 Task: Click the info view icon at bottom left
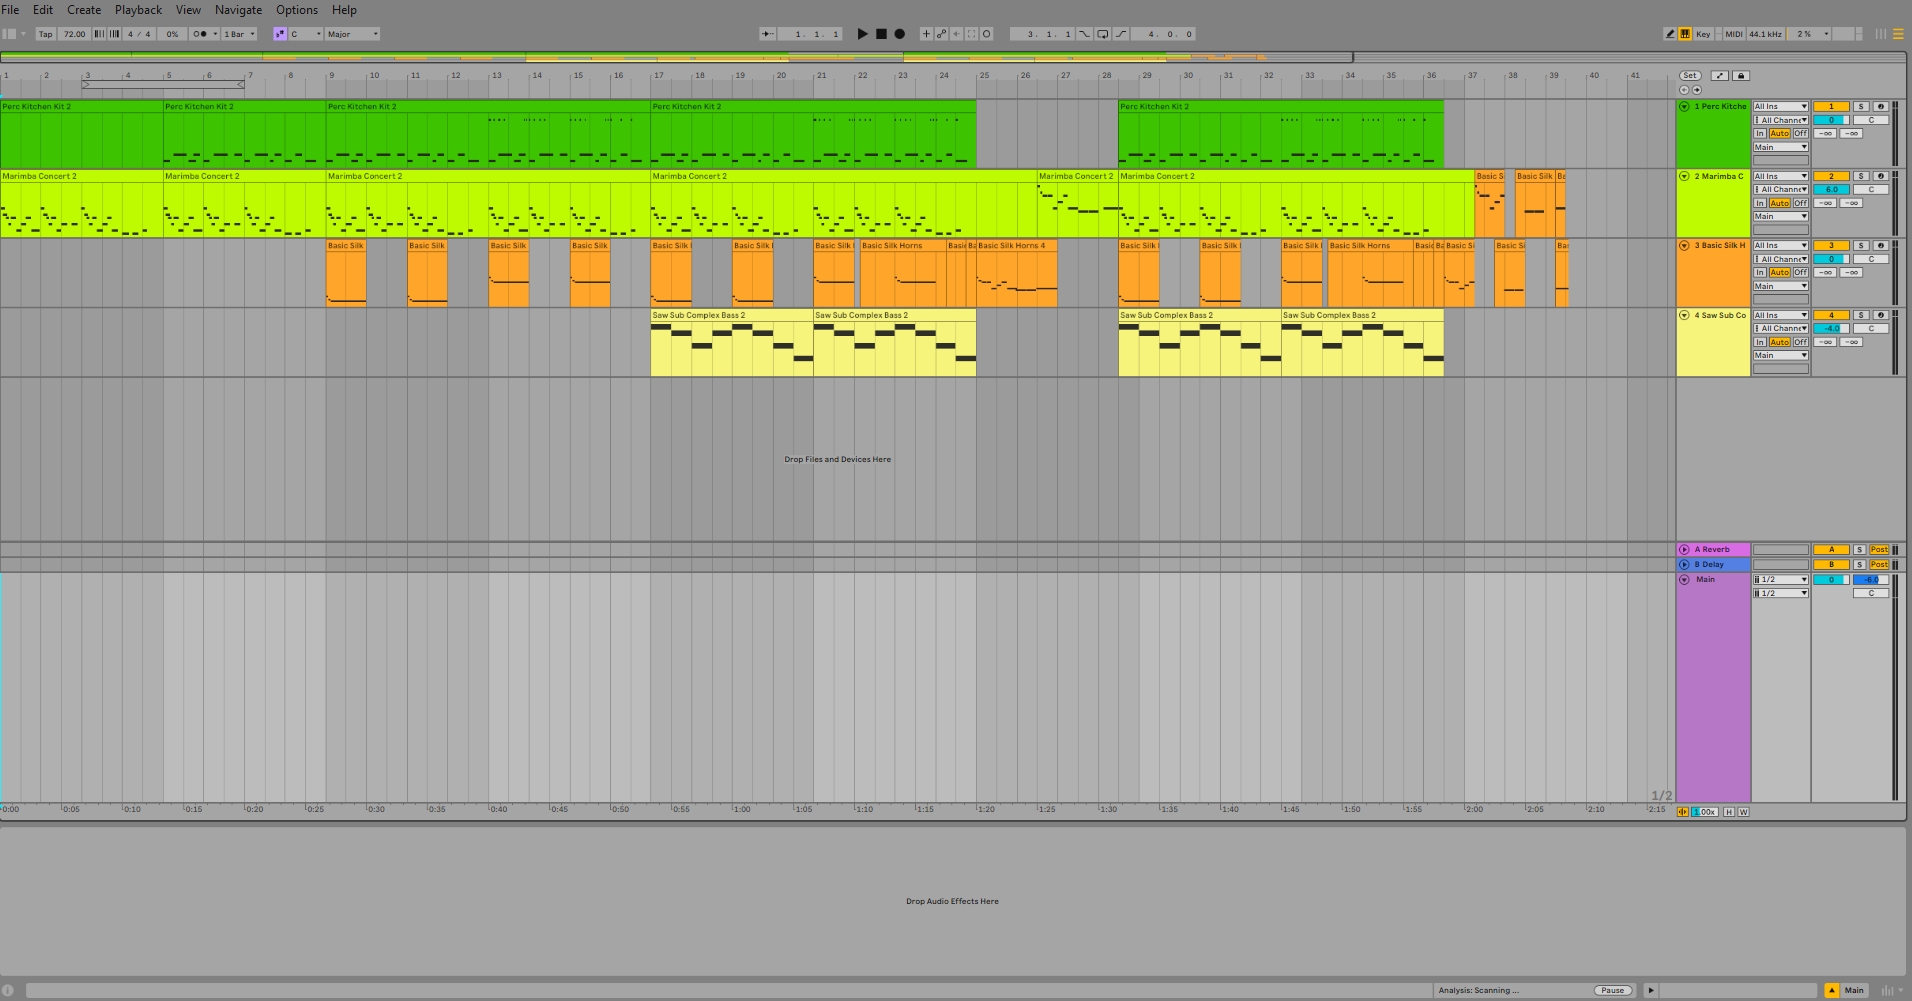point(7,990)
